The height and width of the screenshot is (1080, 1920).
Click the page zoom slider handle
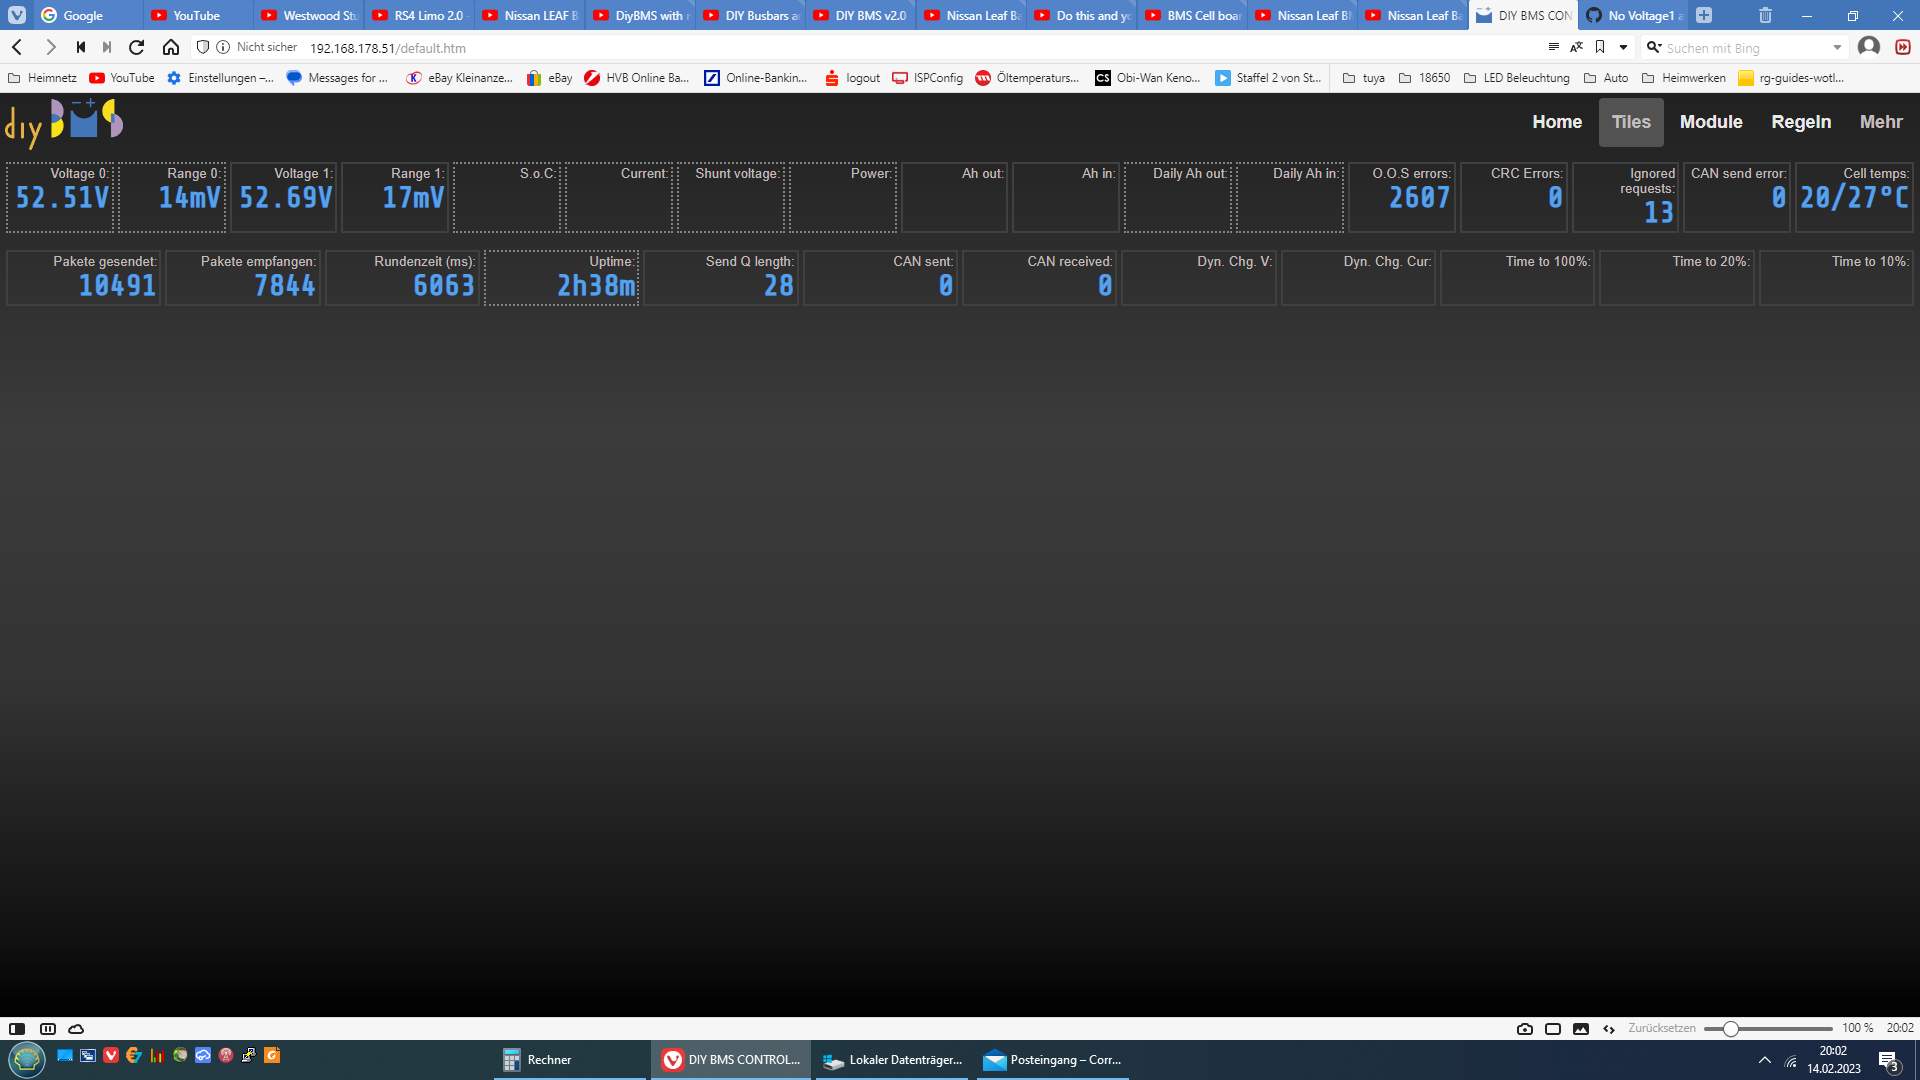(1730, 1028)
